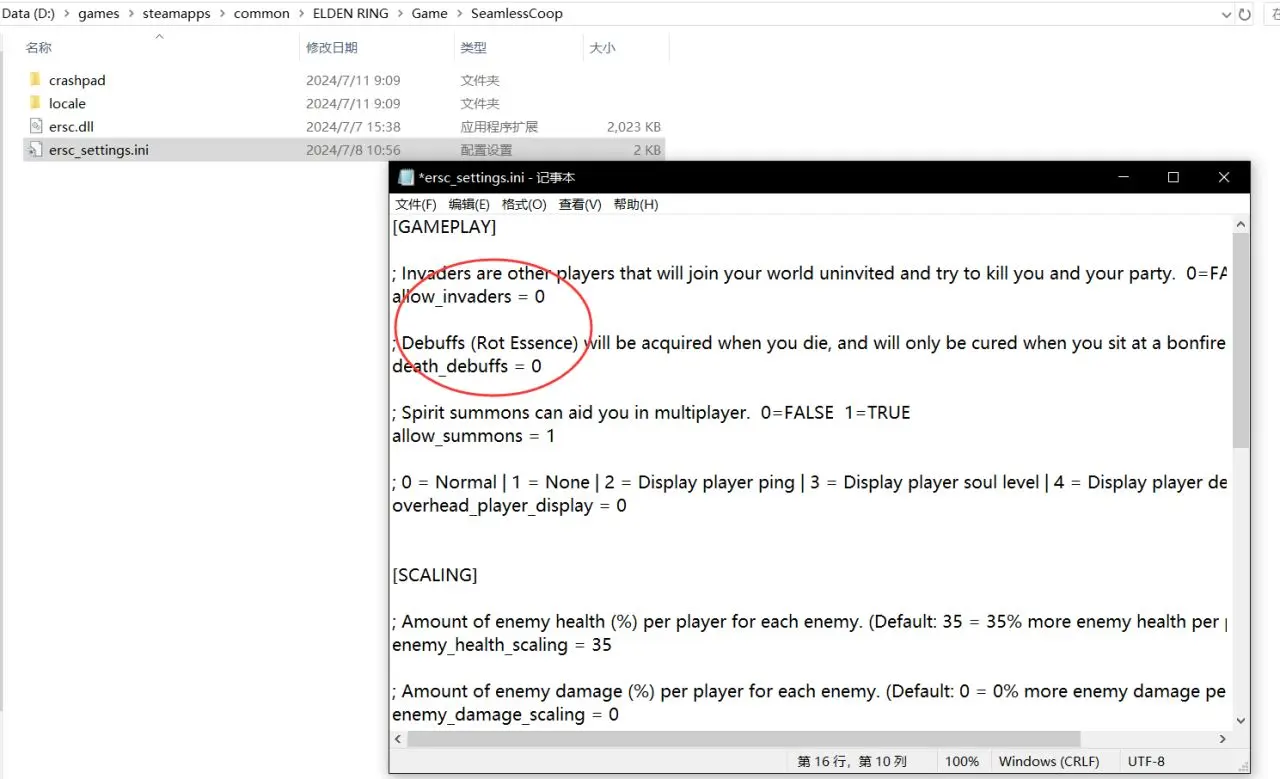1280x779 pixels.
Task: Maximize the Notepad window
Action: point(1173,177)
